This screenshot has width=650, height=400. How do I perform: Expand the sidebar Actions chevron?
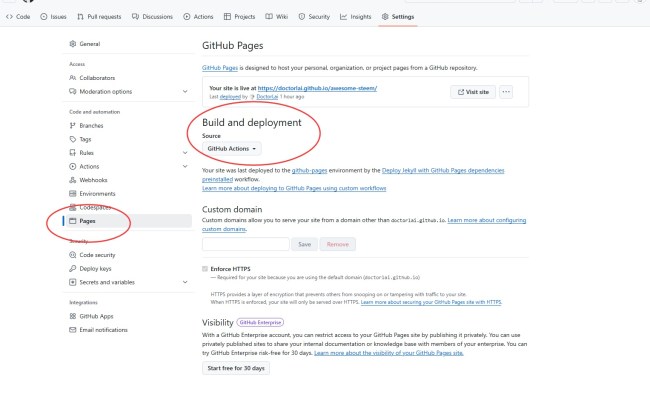[185, 166]
